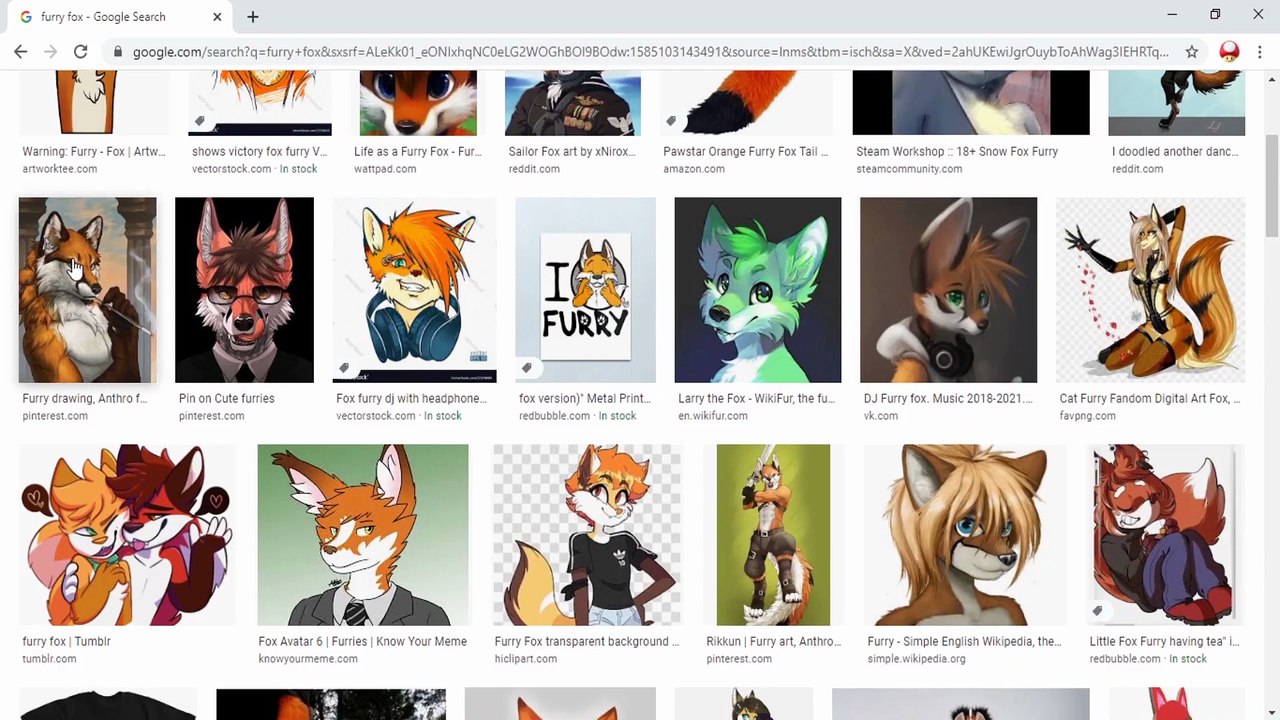
Task: Open the furry fox Tumblr image
Action: click(x=127, y=535)
